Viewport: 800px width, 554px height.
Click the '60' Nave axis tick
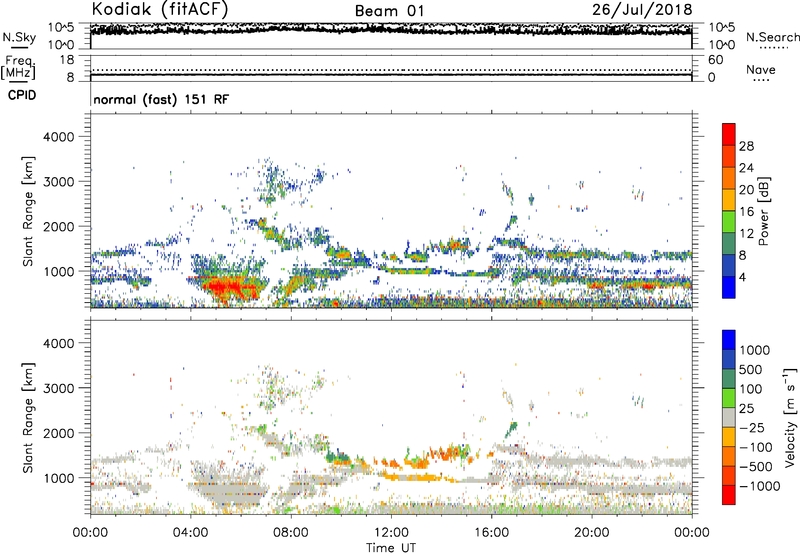click(x=715, y=60)
